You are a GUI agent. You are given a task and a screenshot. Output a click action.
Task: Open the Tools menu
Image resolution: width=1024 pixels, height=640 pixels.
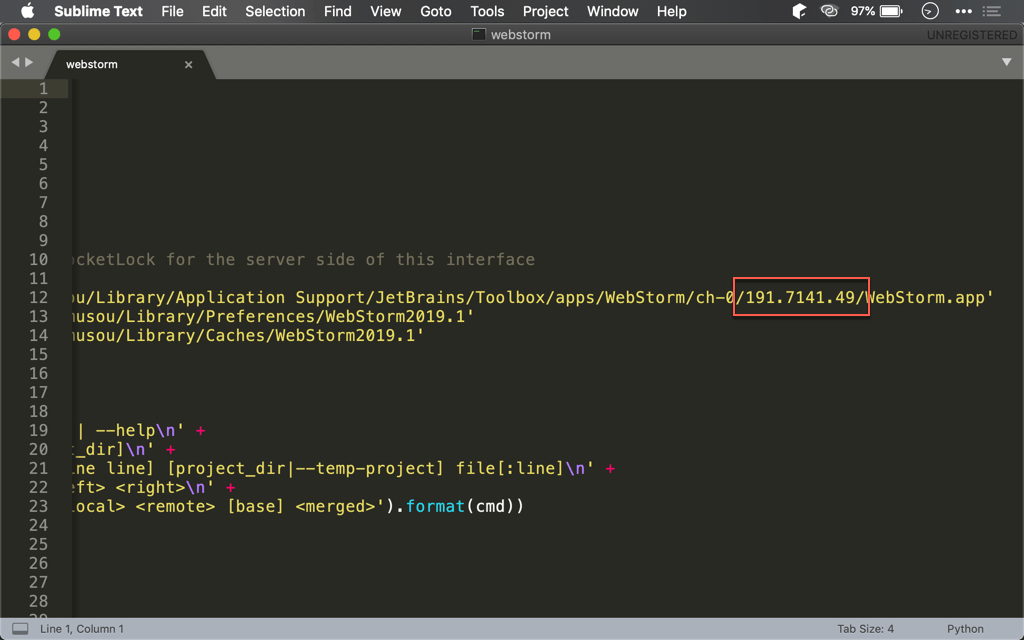[487, 11]
